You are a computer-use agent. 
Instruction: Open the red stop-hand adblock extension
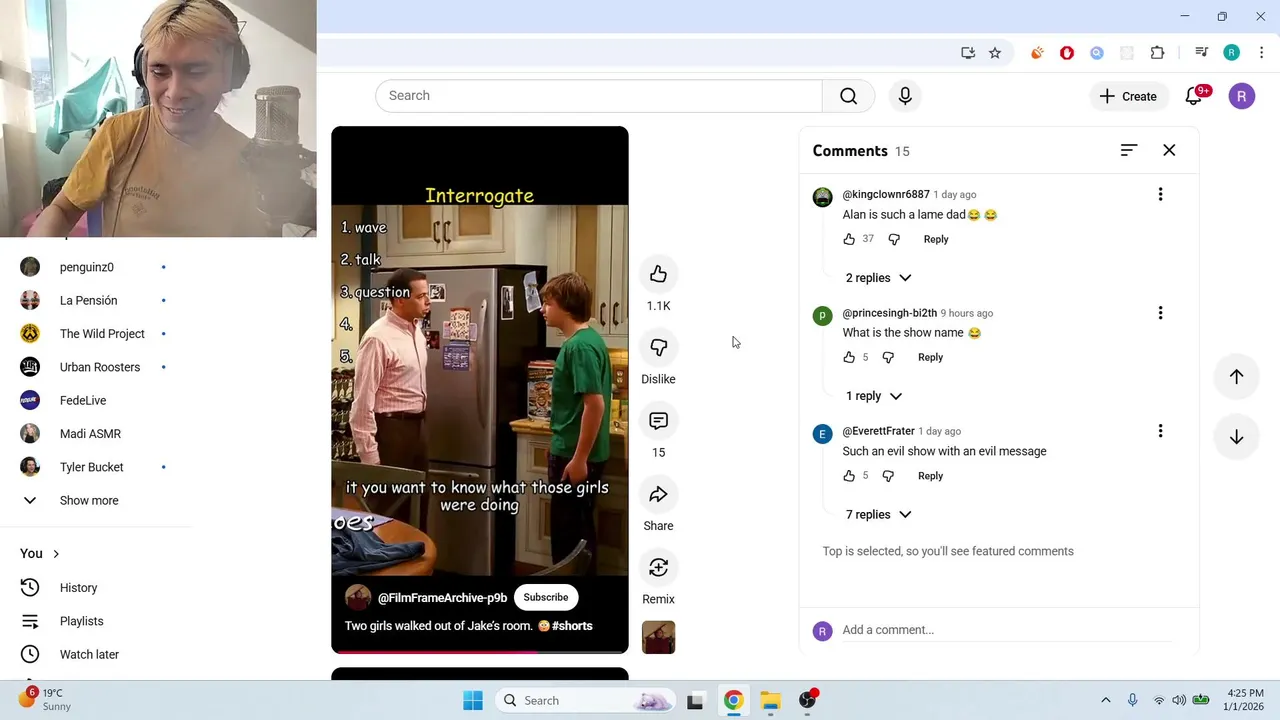tap(1067, 53)
